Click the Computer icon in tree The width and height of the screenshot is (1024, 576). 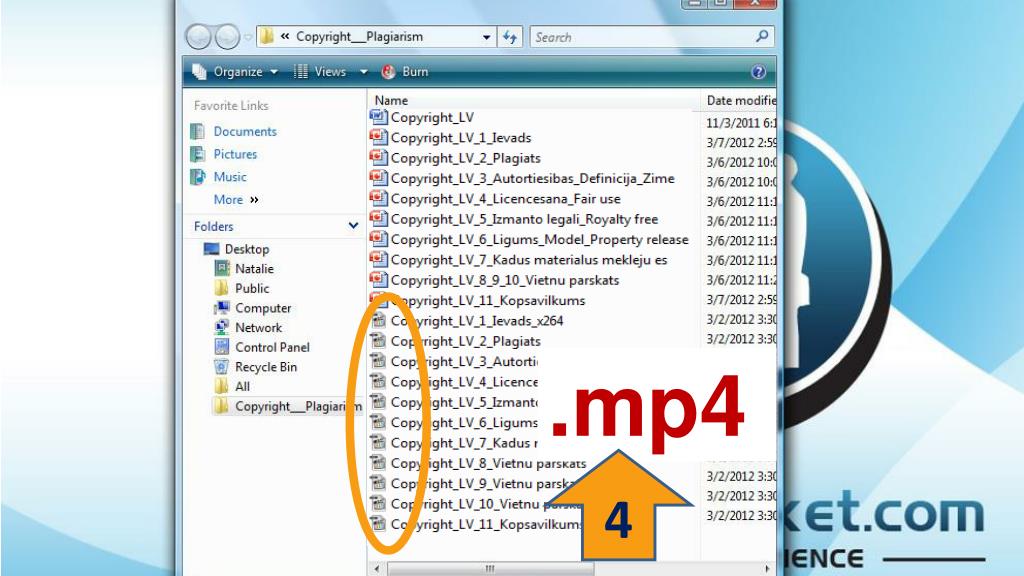[x=222, y=308]
